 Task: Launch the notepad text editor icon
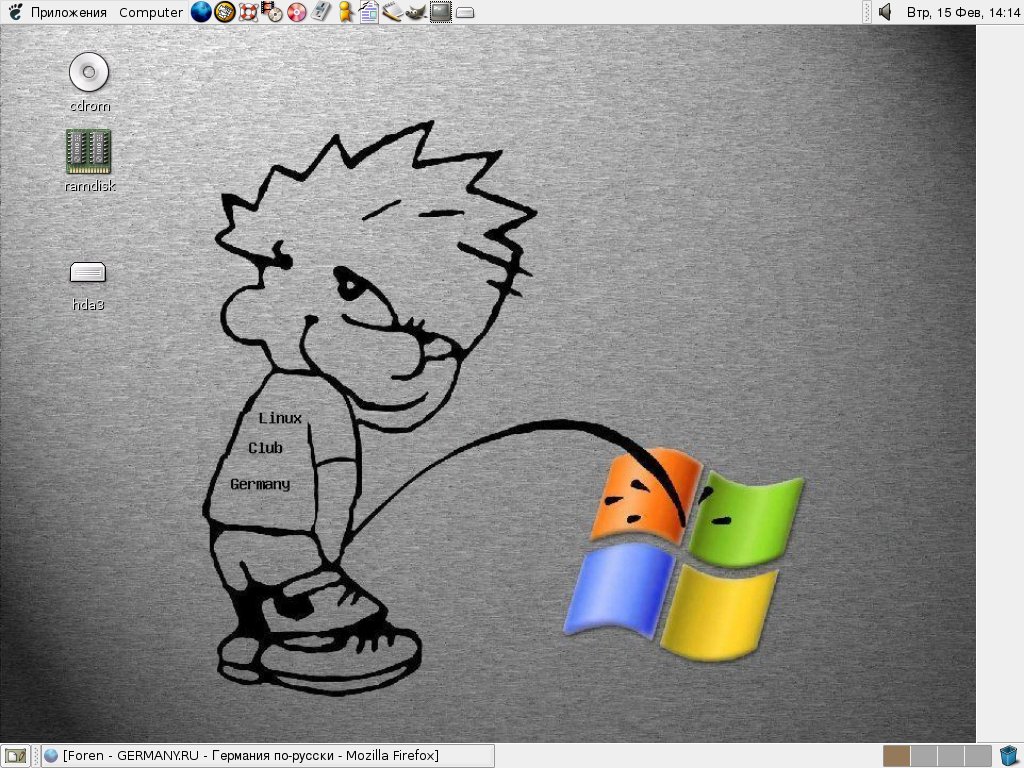pos(392,12)
